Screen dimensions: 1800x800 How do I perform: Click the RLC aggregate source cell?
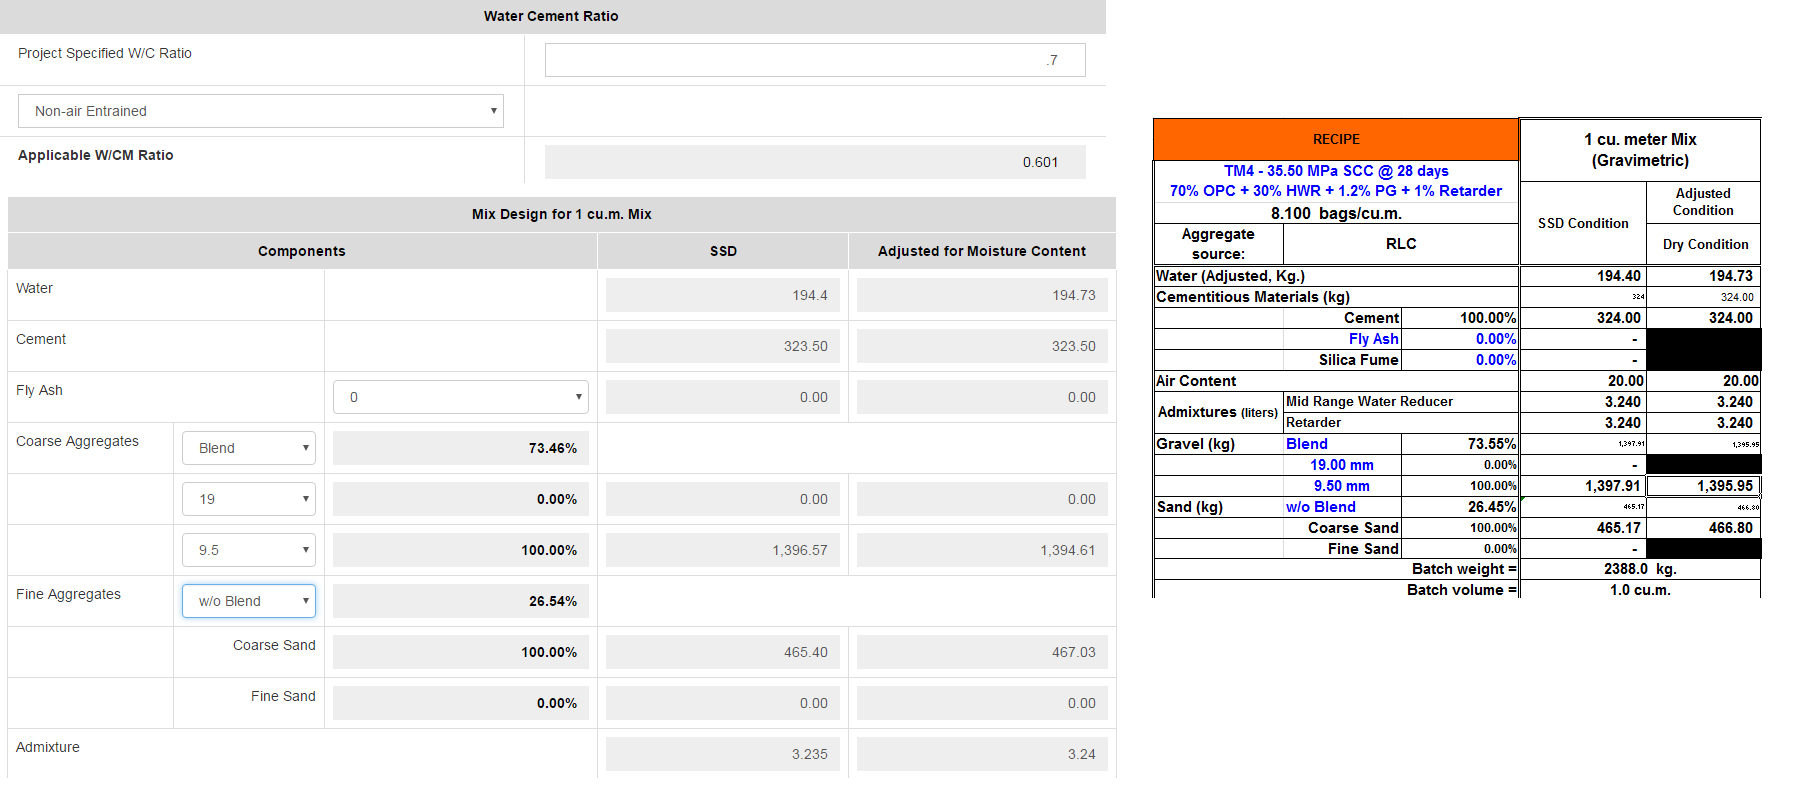point(1401,244)
